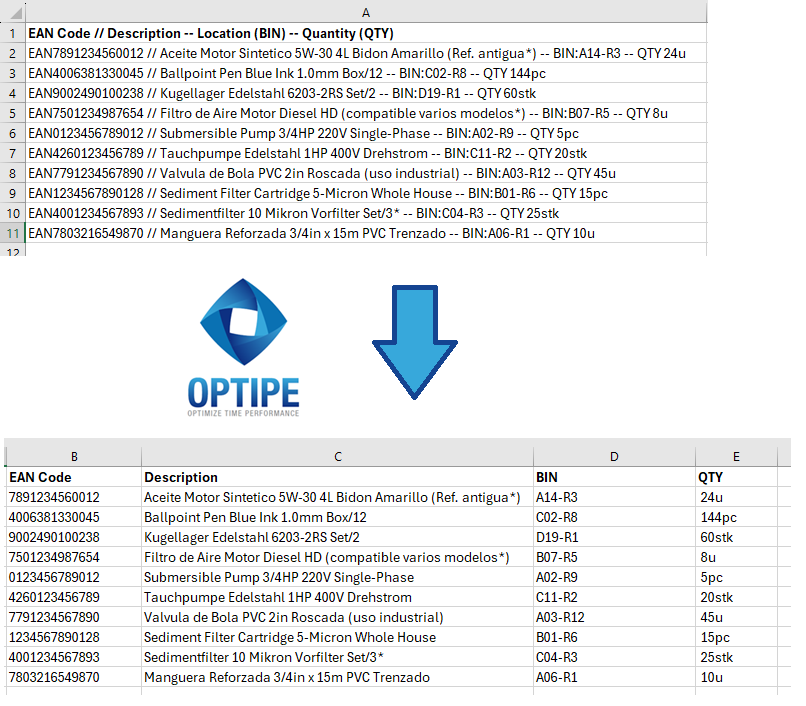The width and height of the screenshot is (806, 706).
Task: Click raw row for Kugellager Edelstahl 6203-2RS
Action: [x=366, y=94]
